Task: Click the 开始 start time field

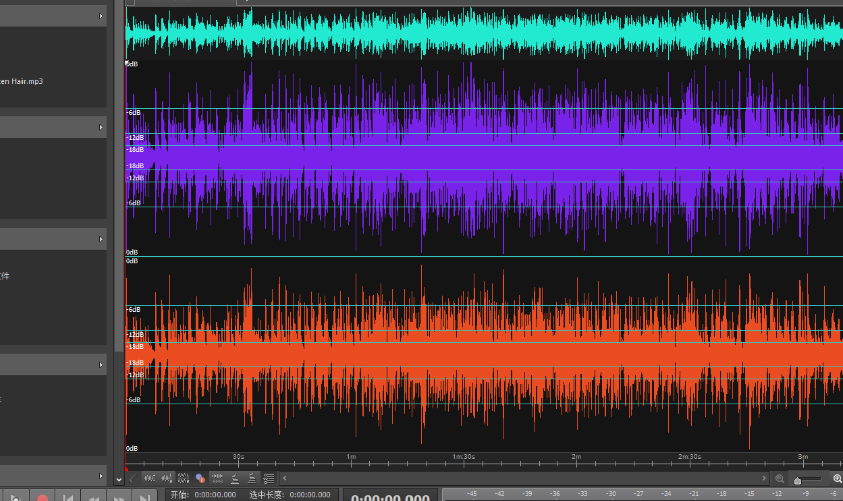Action: 215,495
